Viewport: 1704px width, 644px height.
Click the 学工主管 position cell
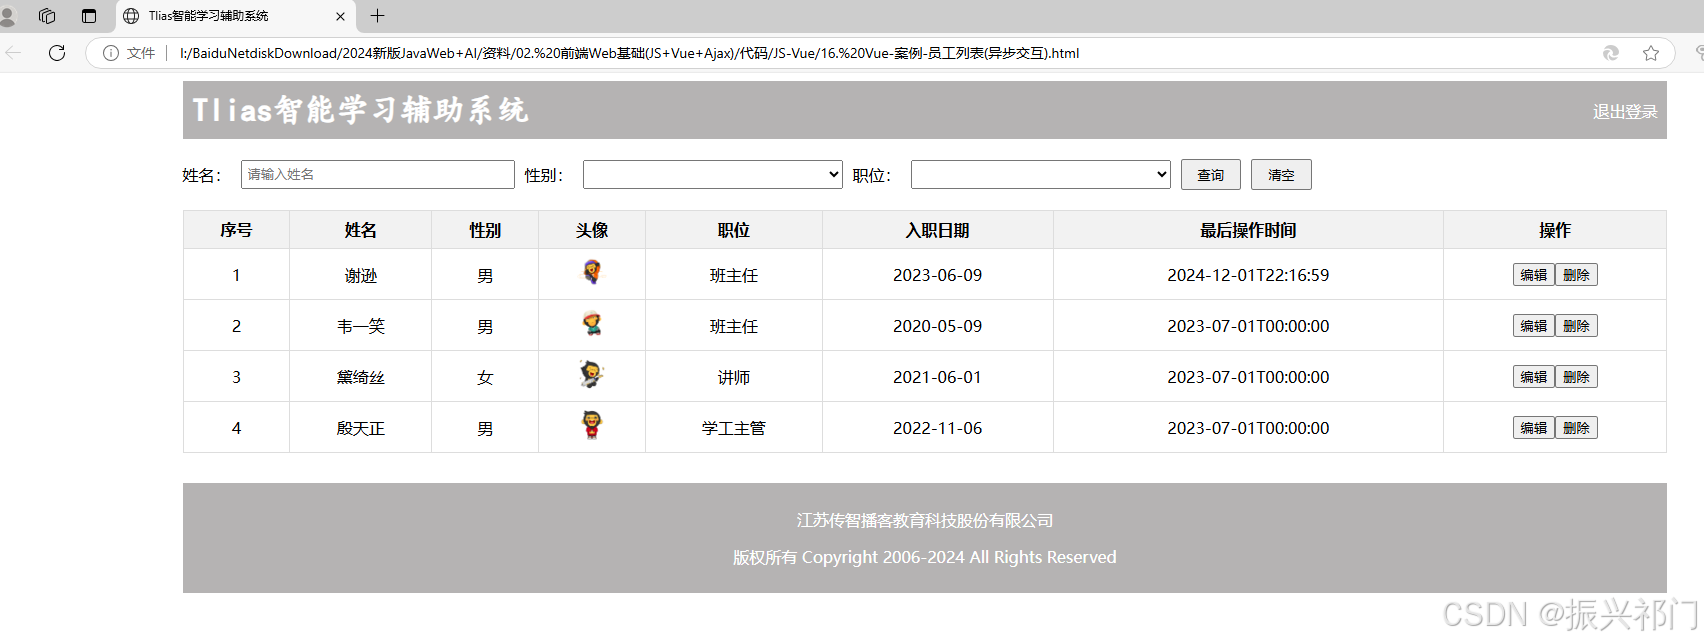734,428
